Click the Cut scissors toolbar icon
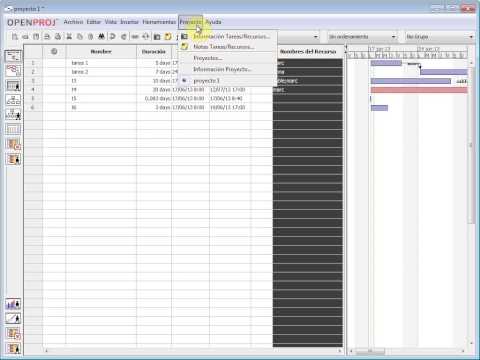Screen dimensions: 480x360 coord(69,36)
